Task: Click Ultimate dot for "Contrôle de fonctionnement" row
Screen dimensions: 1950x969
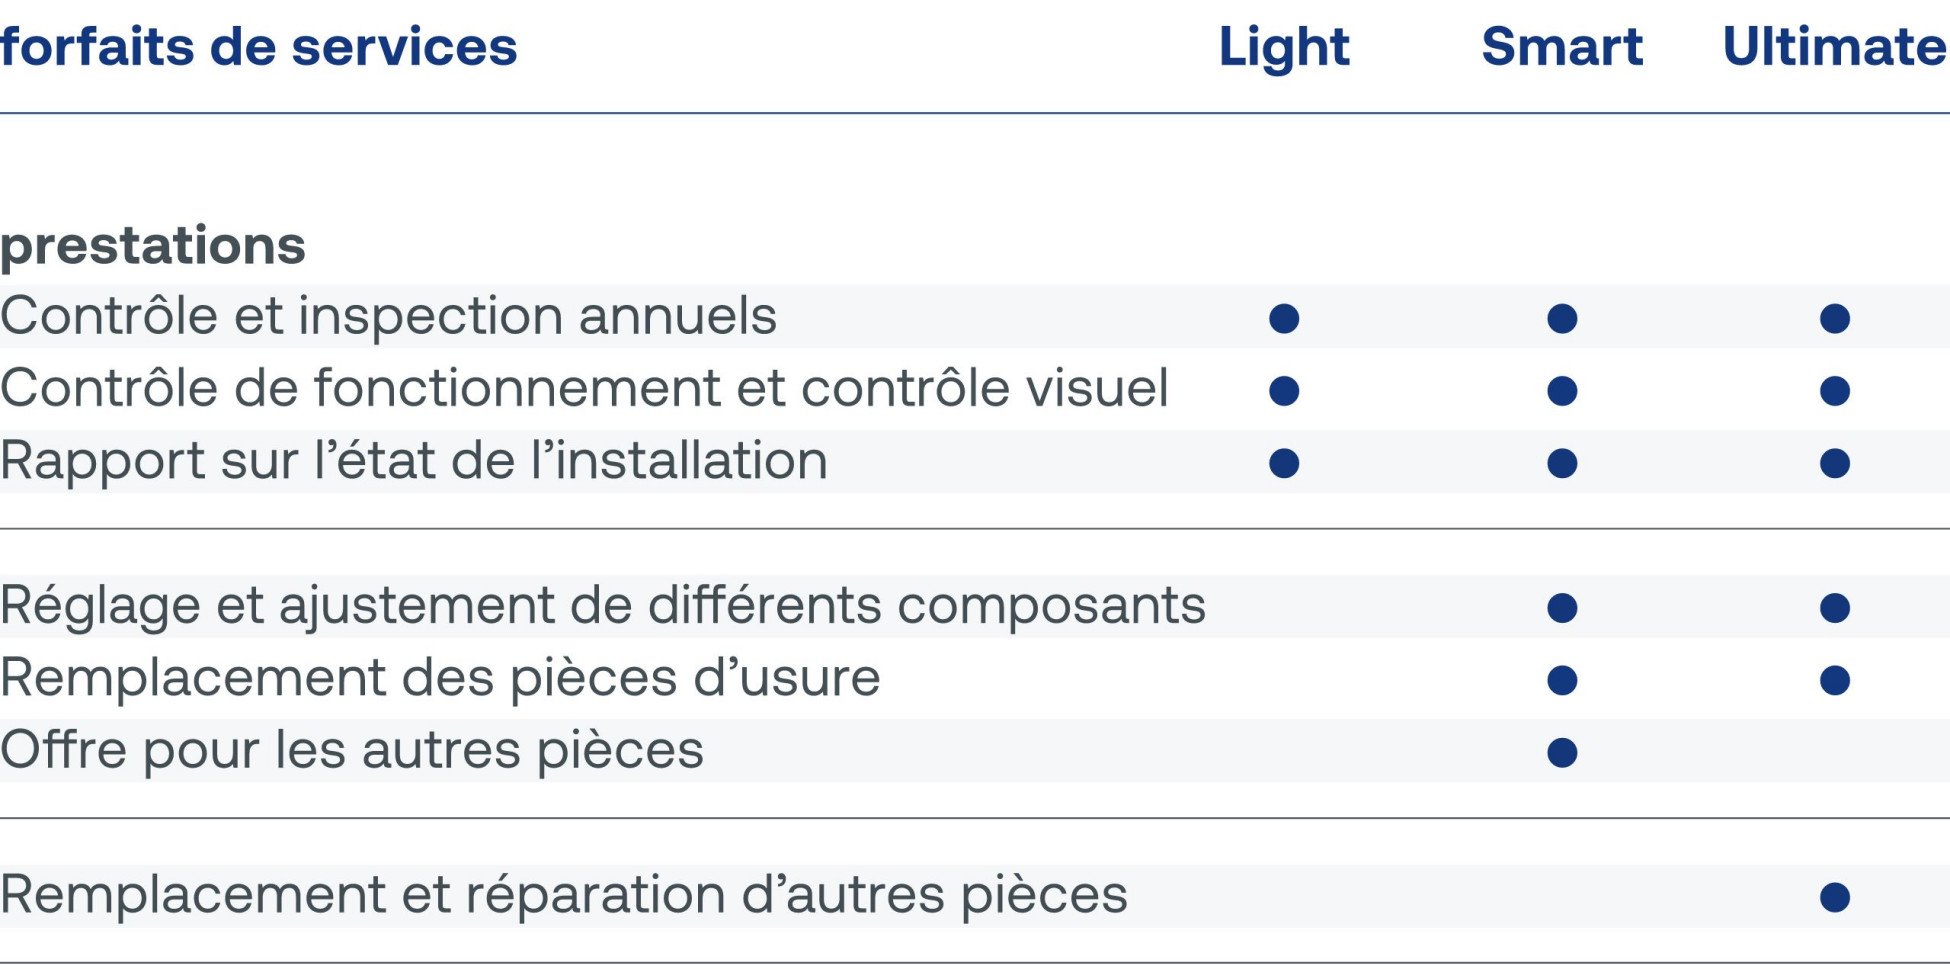Action: coord(1835,391)
